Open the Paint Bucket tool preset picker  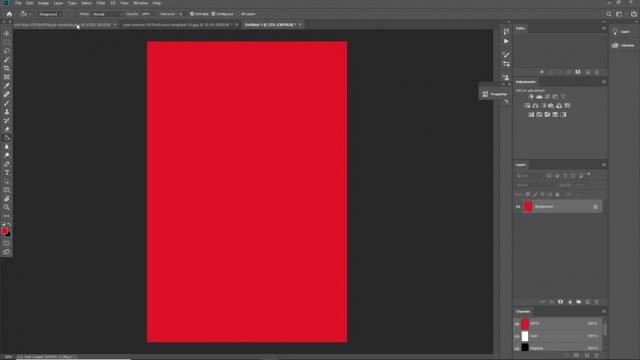pos(25,14)
